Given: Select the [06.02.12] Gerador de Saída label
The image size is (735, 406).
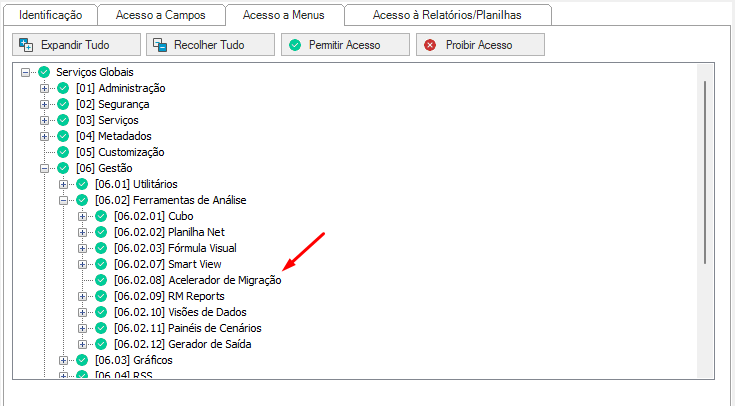Looking at the screenshot, I should (x=182, y=344).
